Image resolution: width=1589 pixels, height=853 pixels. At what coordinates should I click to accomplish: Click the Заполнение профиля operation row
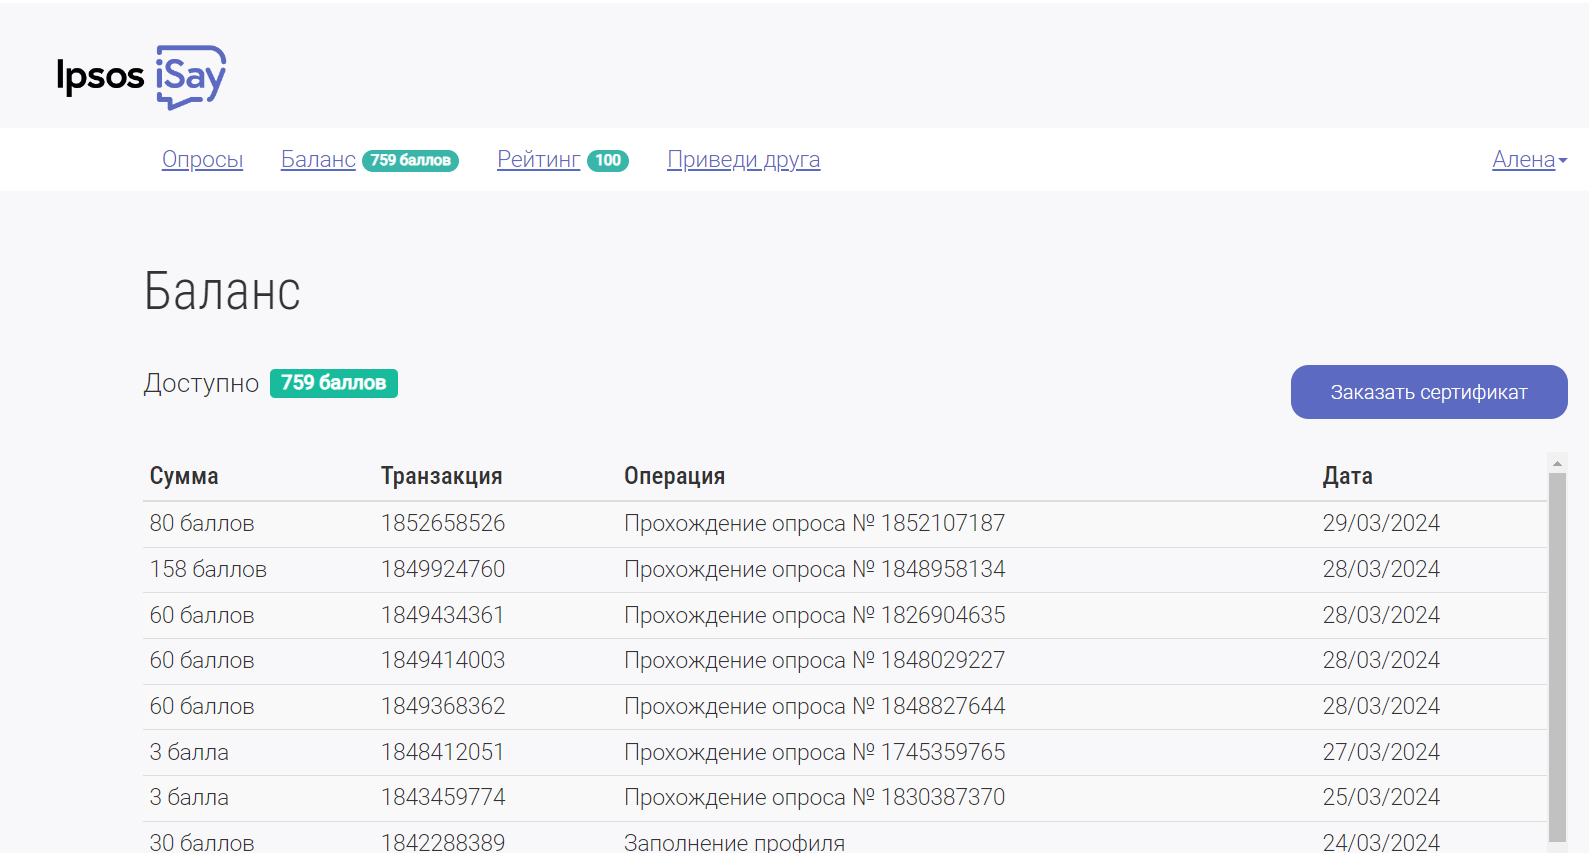click(734, 842)
